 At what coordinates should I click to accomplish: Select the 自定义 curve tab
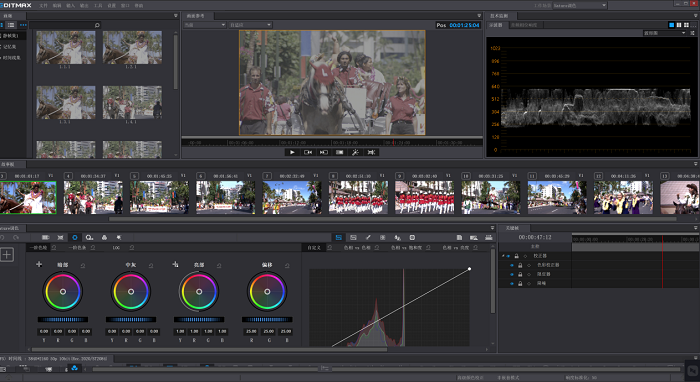314,247
